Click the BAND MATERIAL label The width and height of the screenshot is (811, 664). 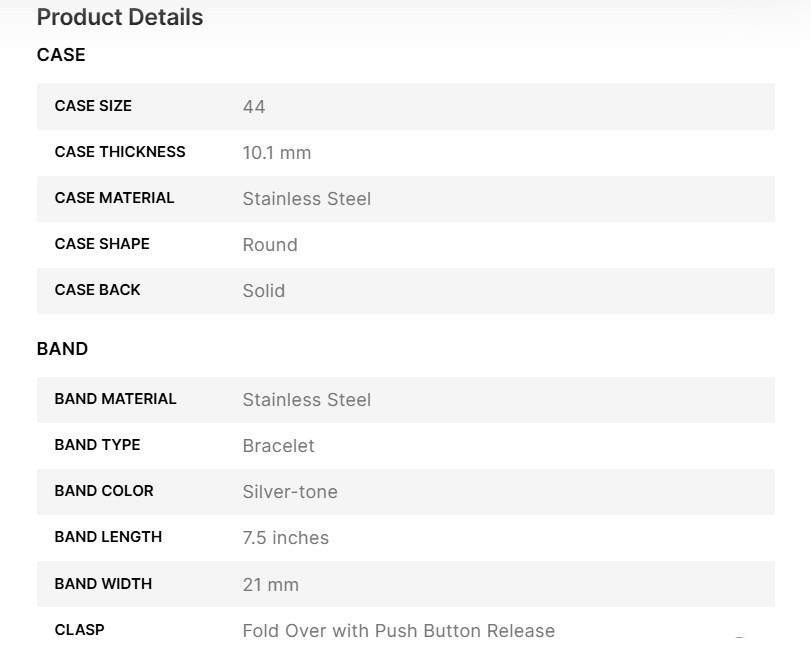pyautogui.click(x=115, y=399)
